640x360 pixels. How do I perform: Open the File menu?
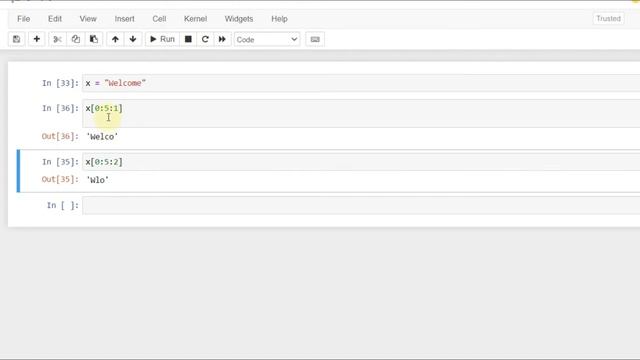pyautogui.click(x=24, y=19)
